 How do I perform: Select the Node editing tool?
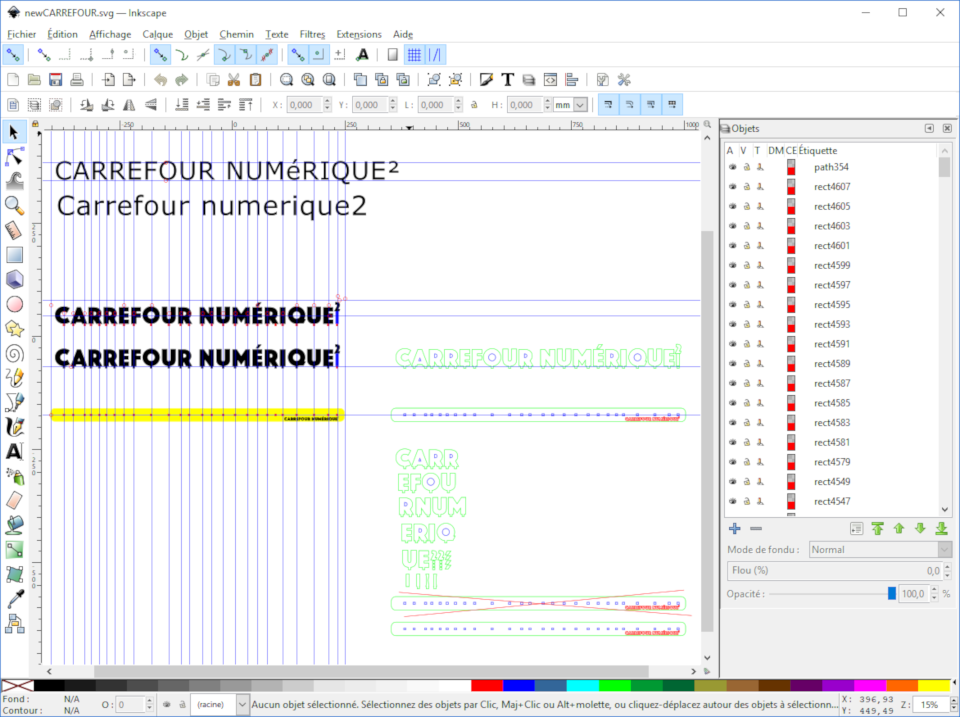coord(14,157)
